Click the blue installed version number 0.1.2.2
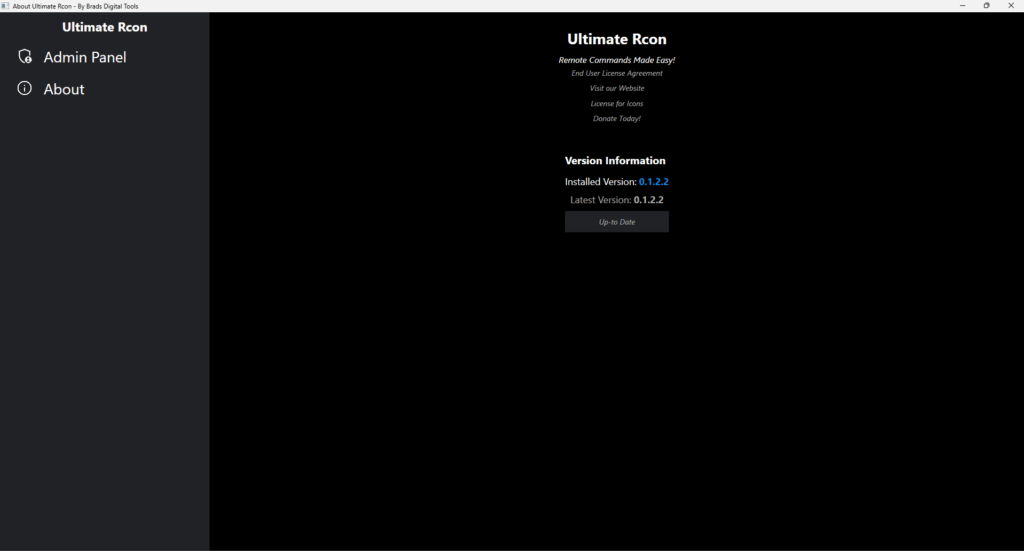The image size is (1024, 551). click(654, 181)
